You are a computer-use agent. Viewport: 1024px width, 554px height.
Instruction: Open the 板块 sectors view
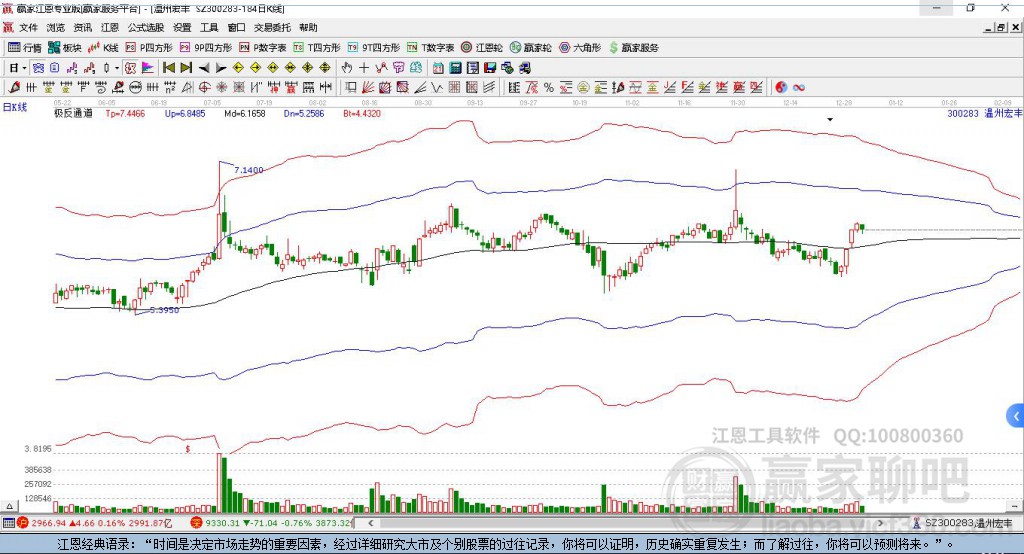pyautogui.click(x=65, y=48)
